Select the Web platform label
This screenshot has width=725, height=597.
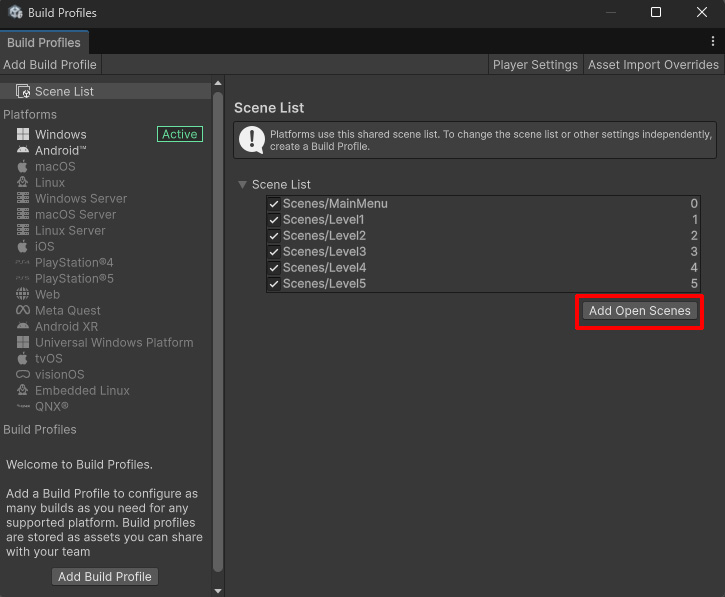(47, 295)
